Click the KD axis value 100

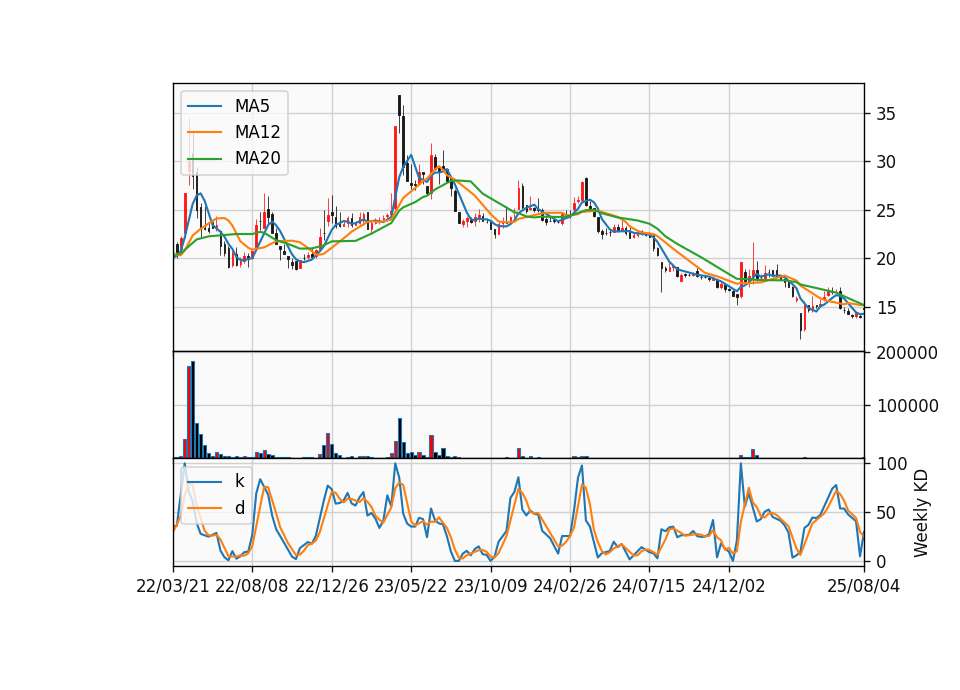click(x=891, y=464)
